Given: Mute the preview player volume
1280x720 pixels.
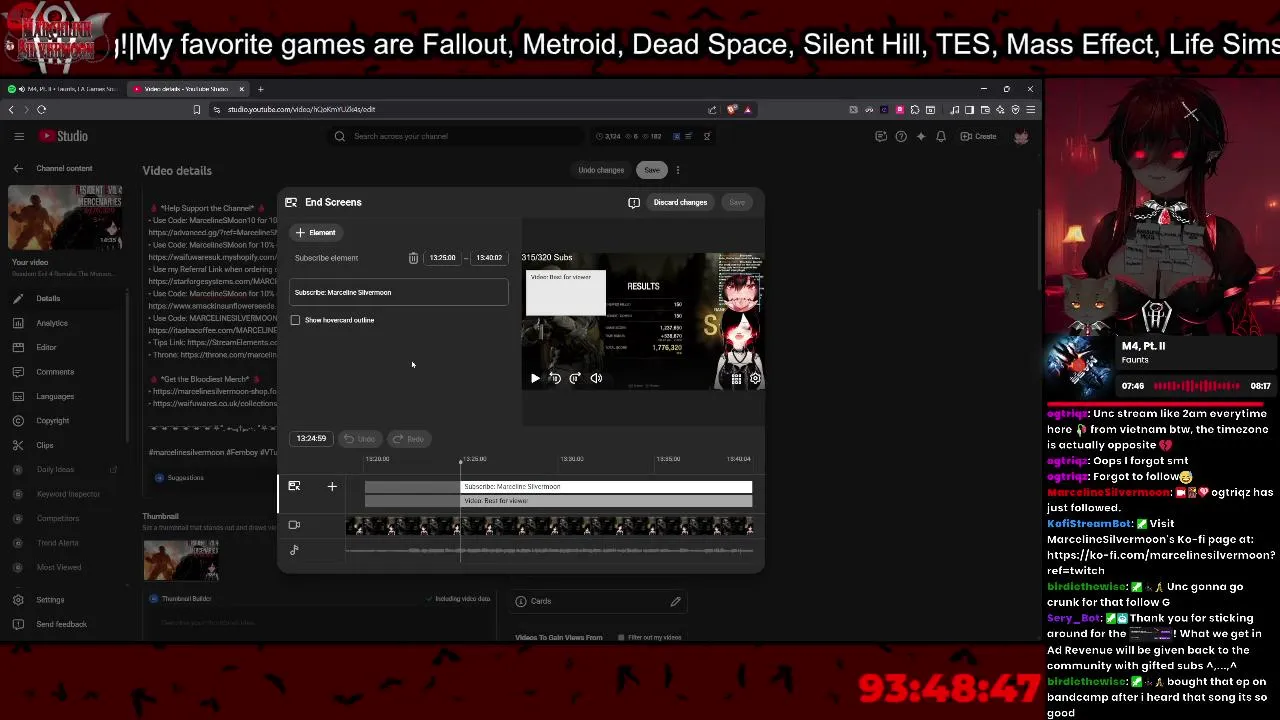Looking at the screenshot, I should click(x=596, y=378).
